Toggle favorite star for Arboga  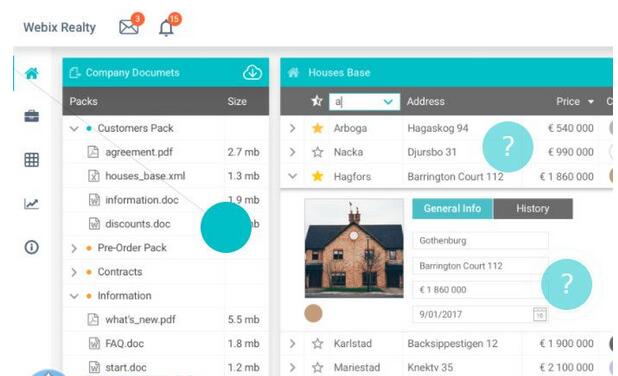[318, 128]
